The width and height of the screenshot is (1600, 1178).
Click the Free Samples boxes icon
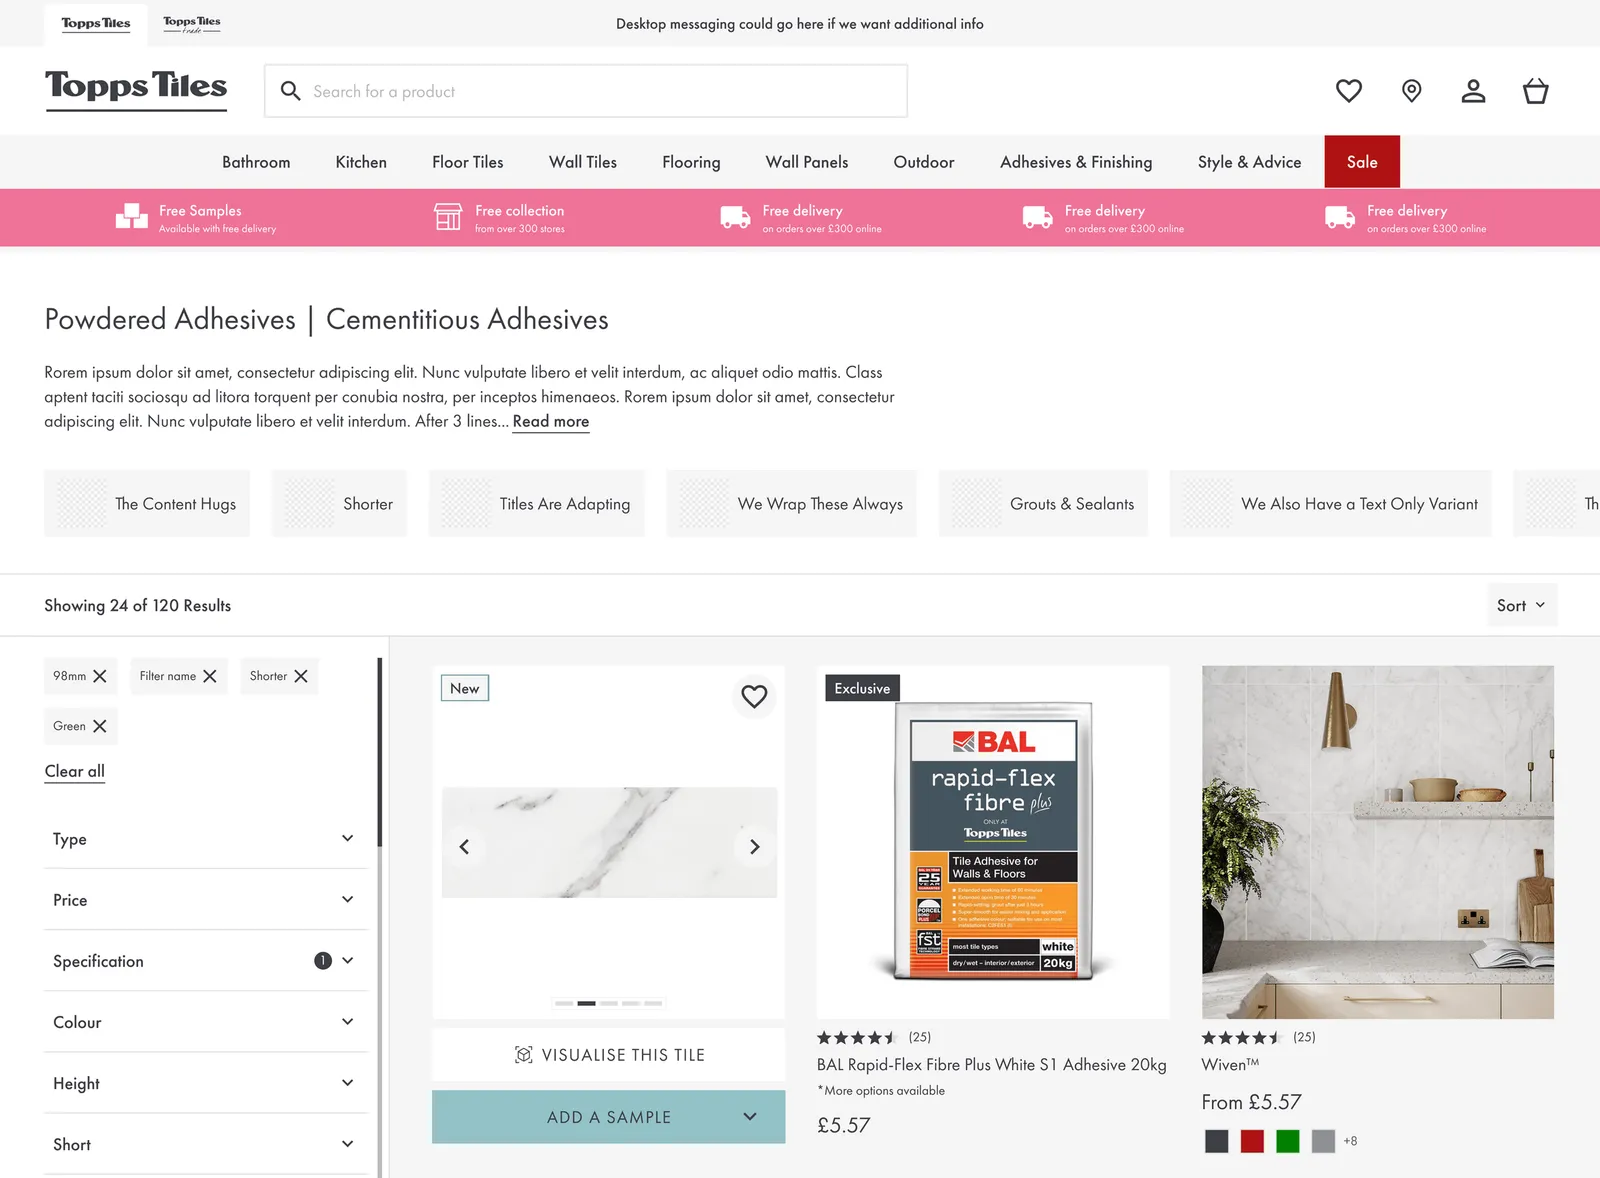coord(131,216)
